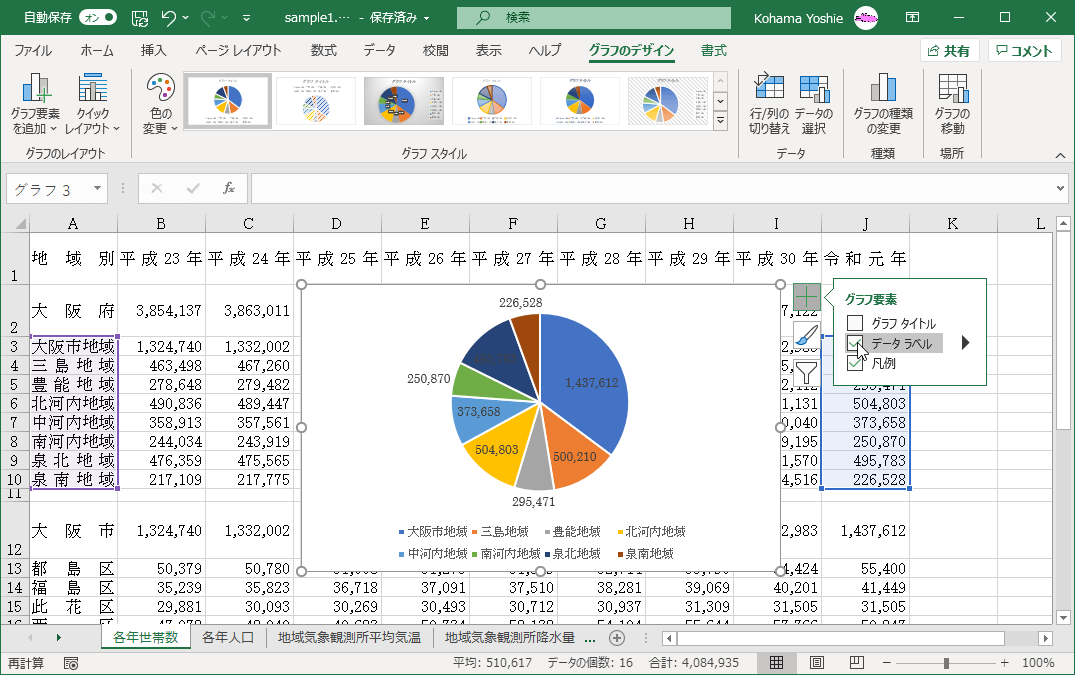The width and height of the screenshot is (1075, 675).
Task: Select column header B
Action: pyautogui.click(x=160, y=223)
